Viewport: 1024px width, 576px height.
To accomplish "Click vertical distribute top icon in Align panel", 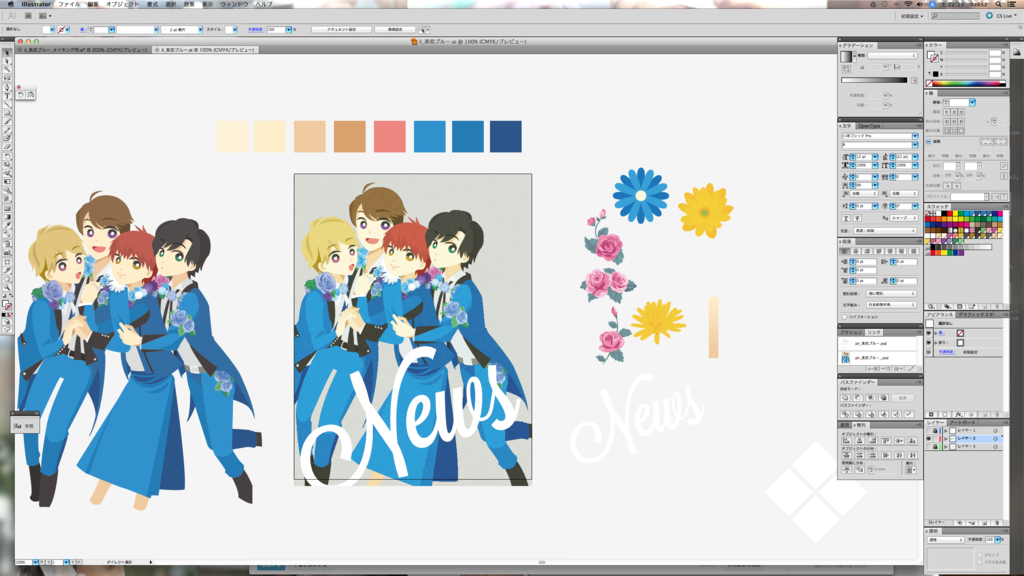I will pos(846,455).
